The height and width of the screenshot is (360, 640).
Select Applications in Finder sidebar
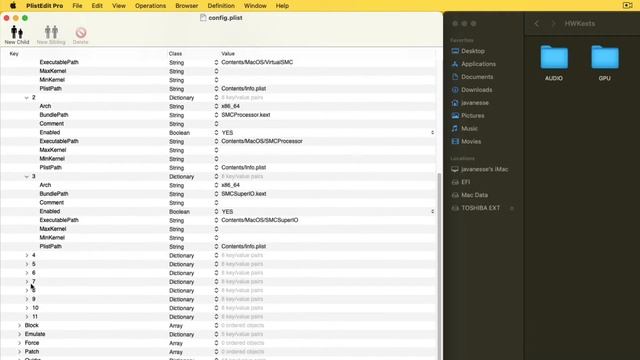click(x=478, y=64)
